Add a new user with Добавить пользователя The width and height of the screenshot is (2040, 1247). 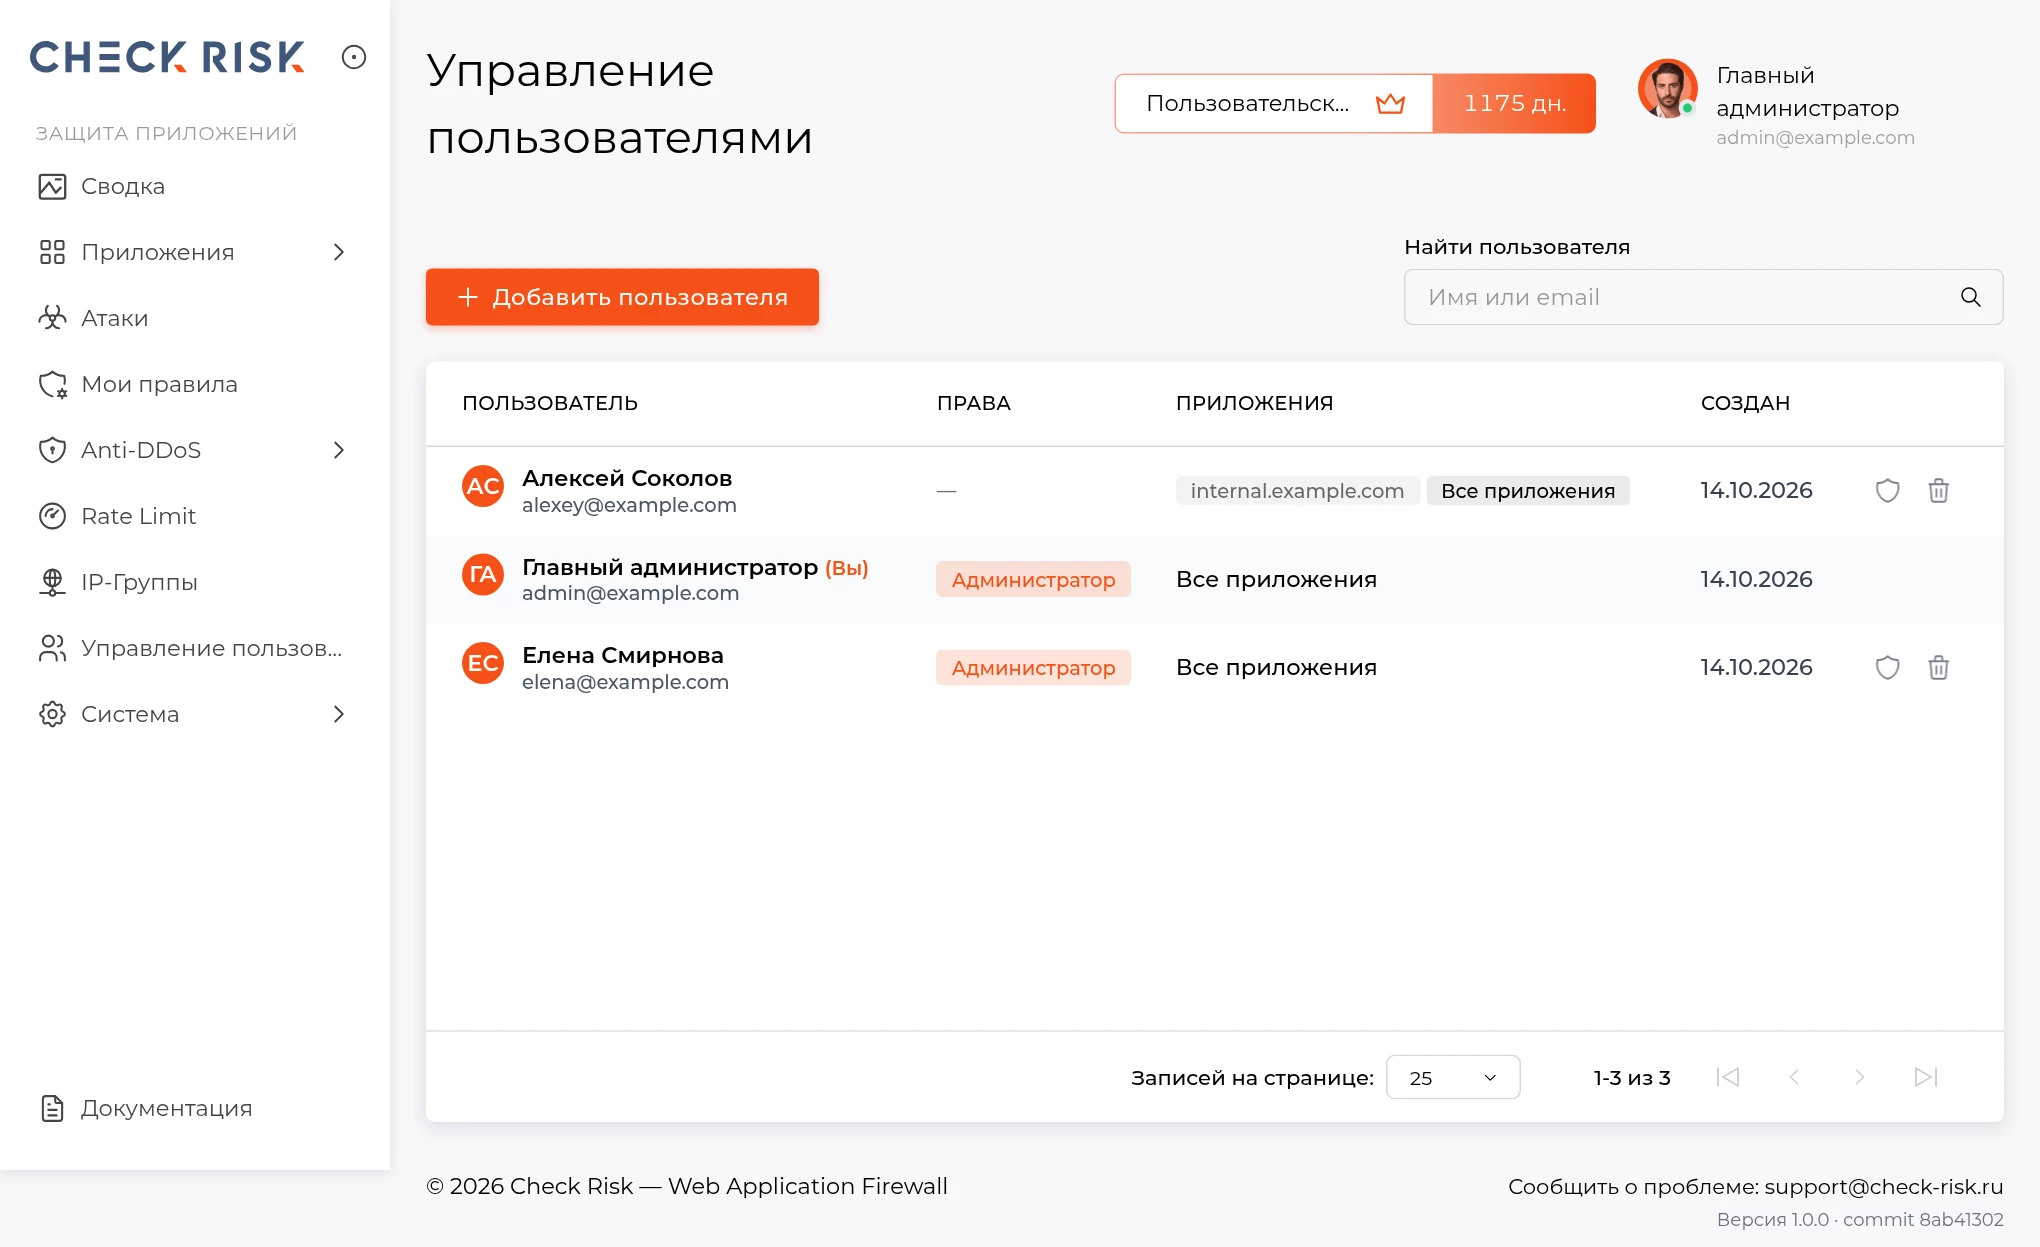(x=622, y=297)
